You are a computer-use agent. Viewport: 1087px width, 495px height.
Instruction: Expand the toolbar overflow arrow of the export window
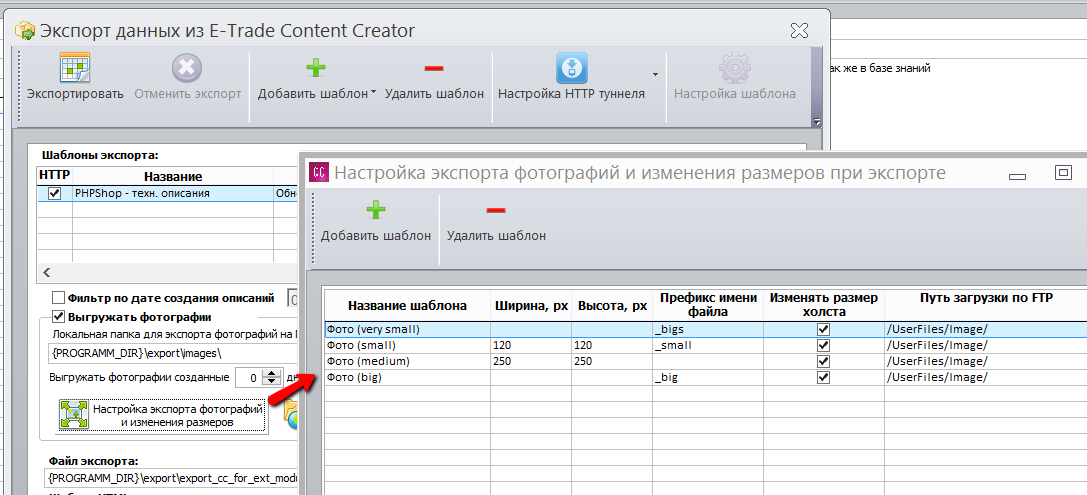tap(817, 121)
